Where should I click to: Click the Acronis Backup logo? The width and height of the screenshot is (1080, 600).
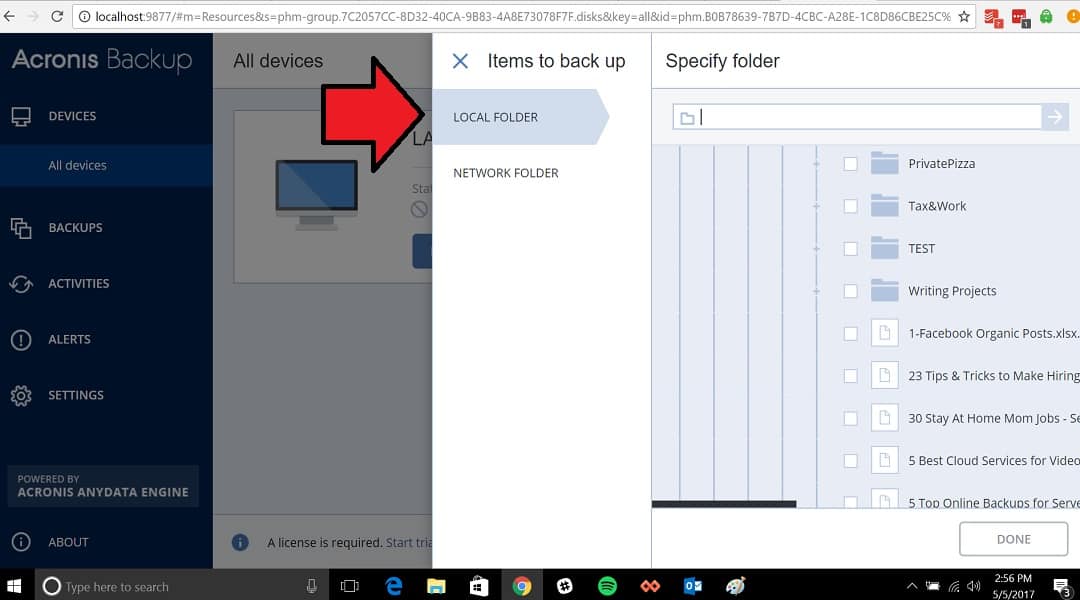click(x=102, y=61)
